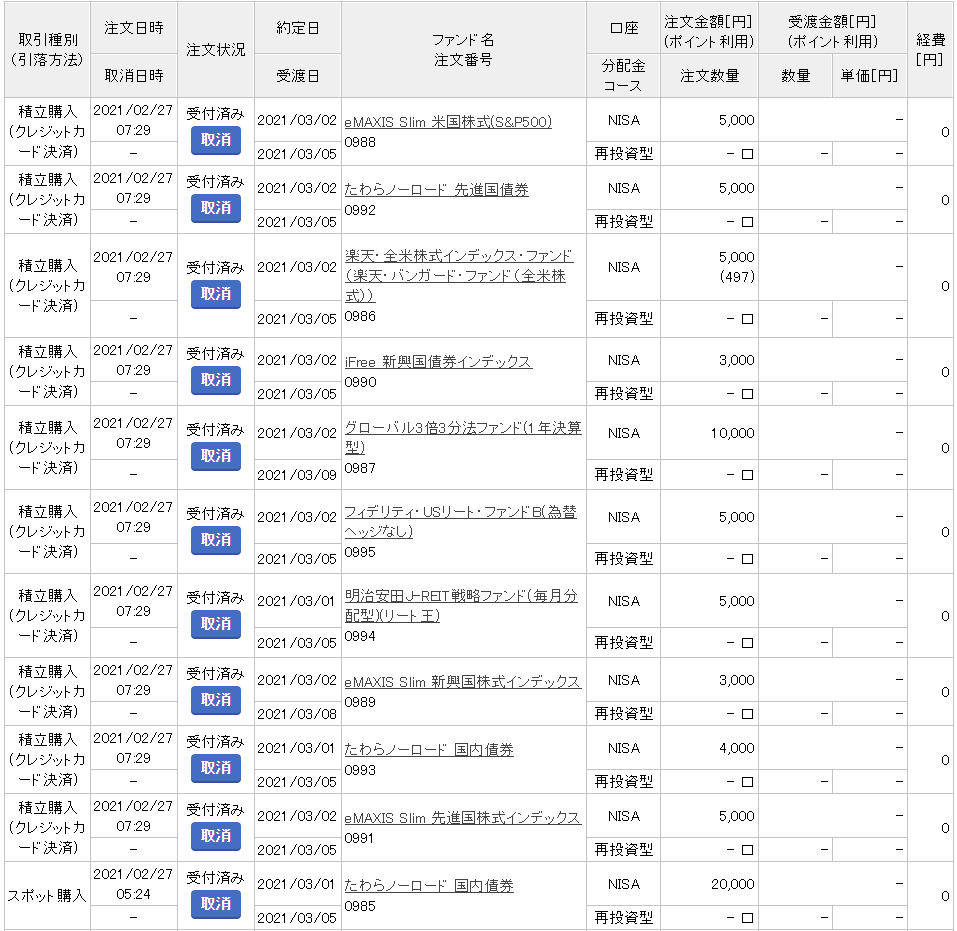Open グローバル3倍3分法ファンド(1年決算型) link
This screenshot has width=957, height=931.
463,437
